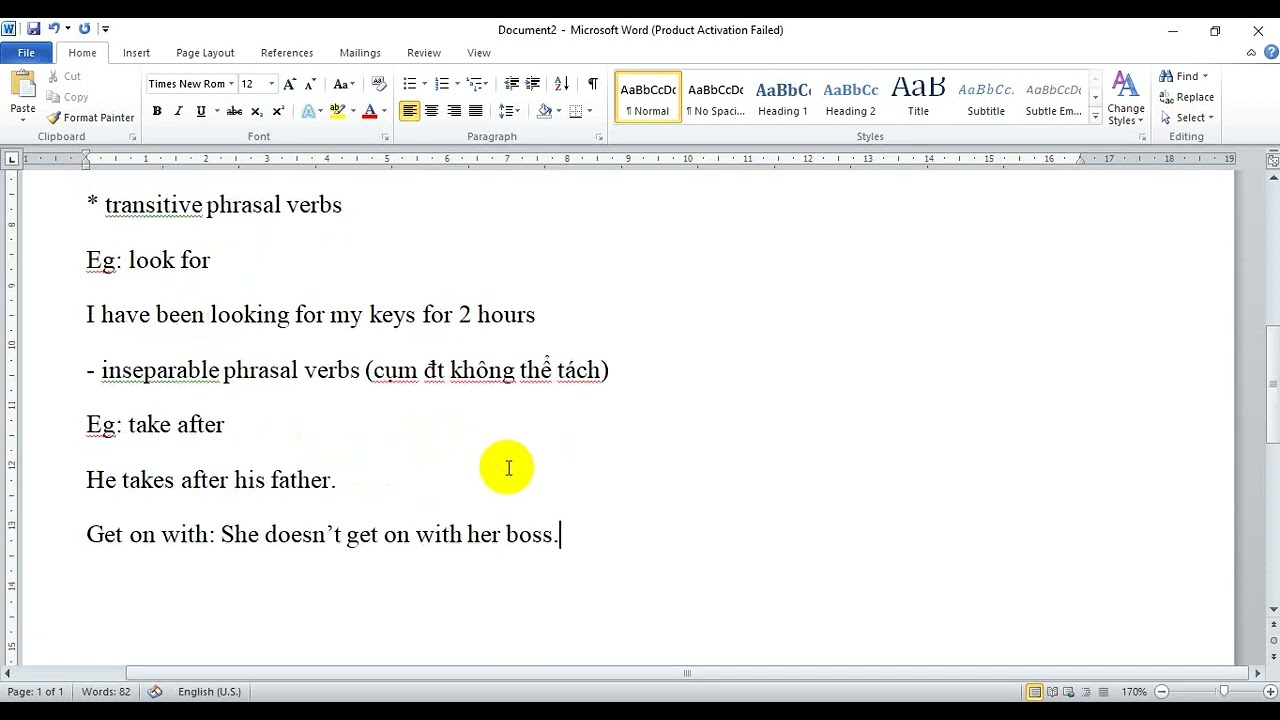The image size is (1280, 720).
Task: Click the Grow Font icon
Action: click(290, 84)
